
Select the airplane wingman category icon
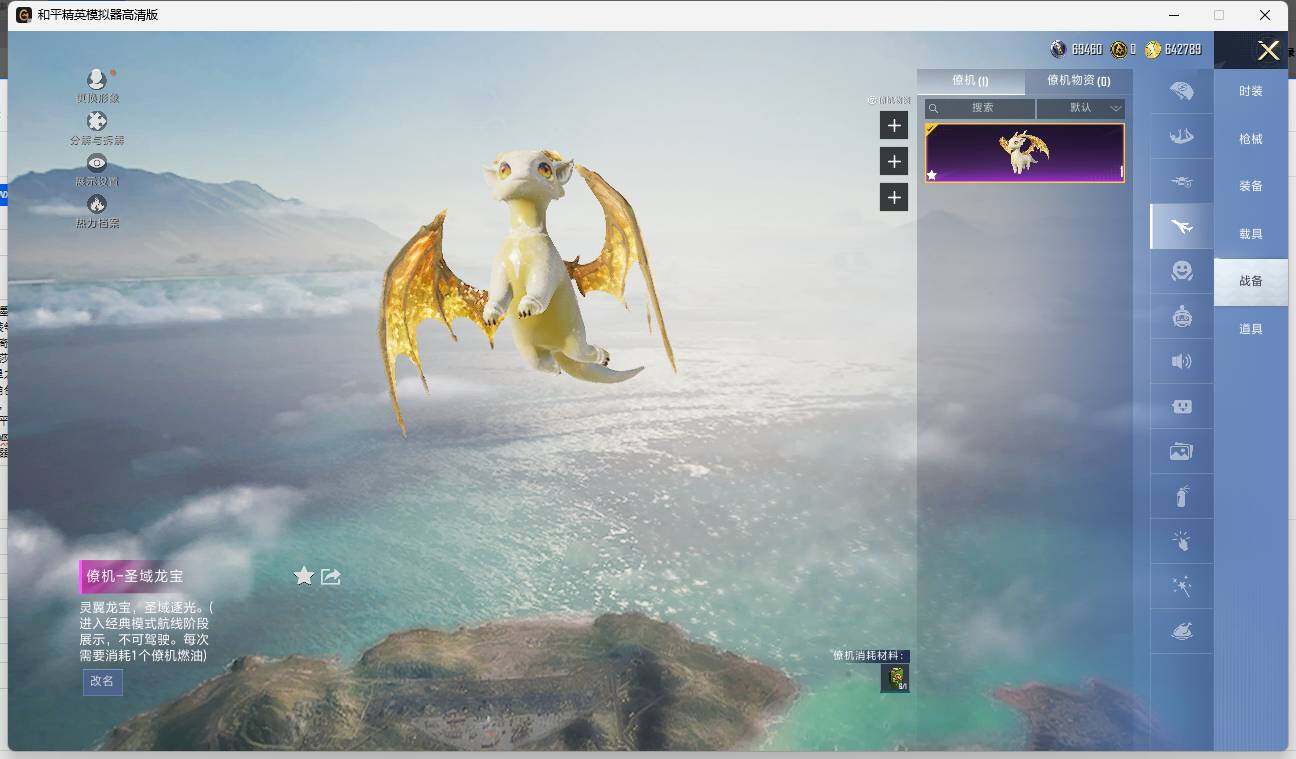[1181, 227]
